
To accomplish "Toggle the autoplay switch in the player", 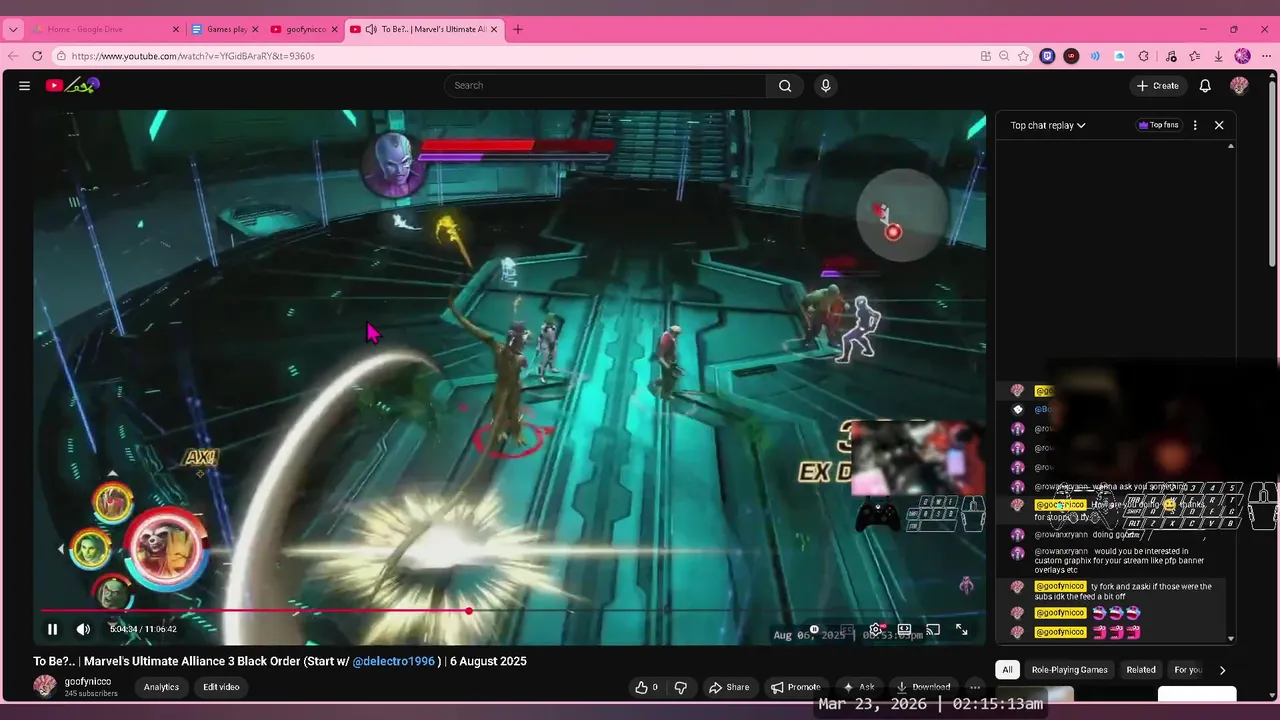I will 815,630.
